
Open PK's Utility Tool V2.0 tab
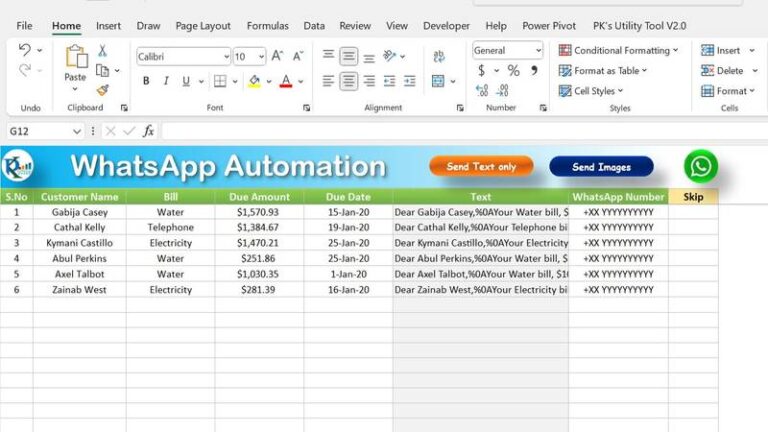(x=639, y=26)
